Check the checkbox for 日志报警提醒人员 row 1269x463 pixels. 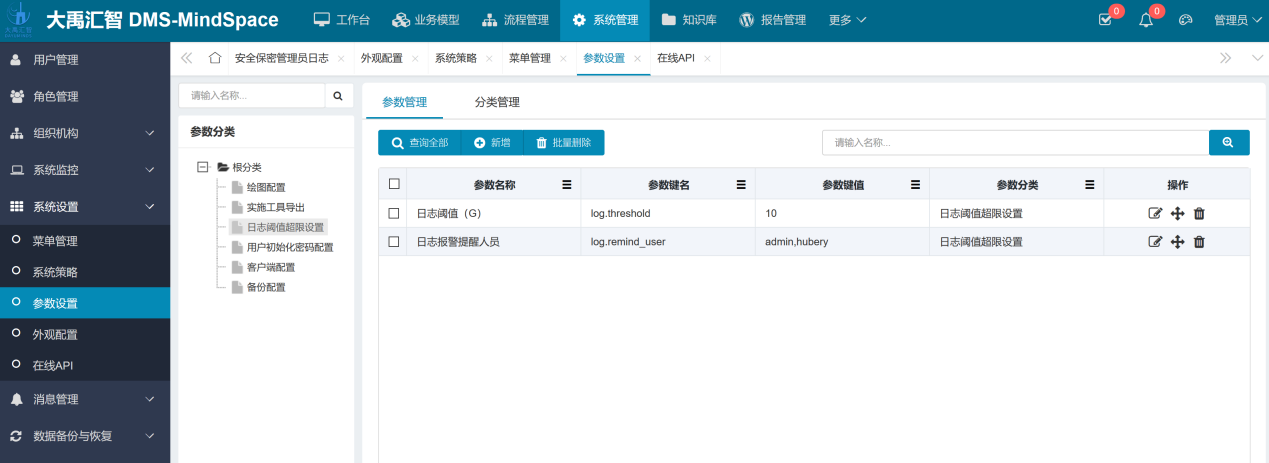pos(394,241)
